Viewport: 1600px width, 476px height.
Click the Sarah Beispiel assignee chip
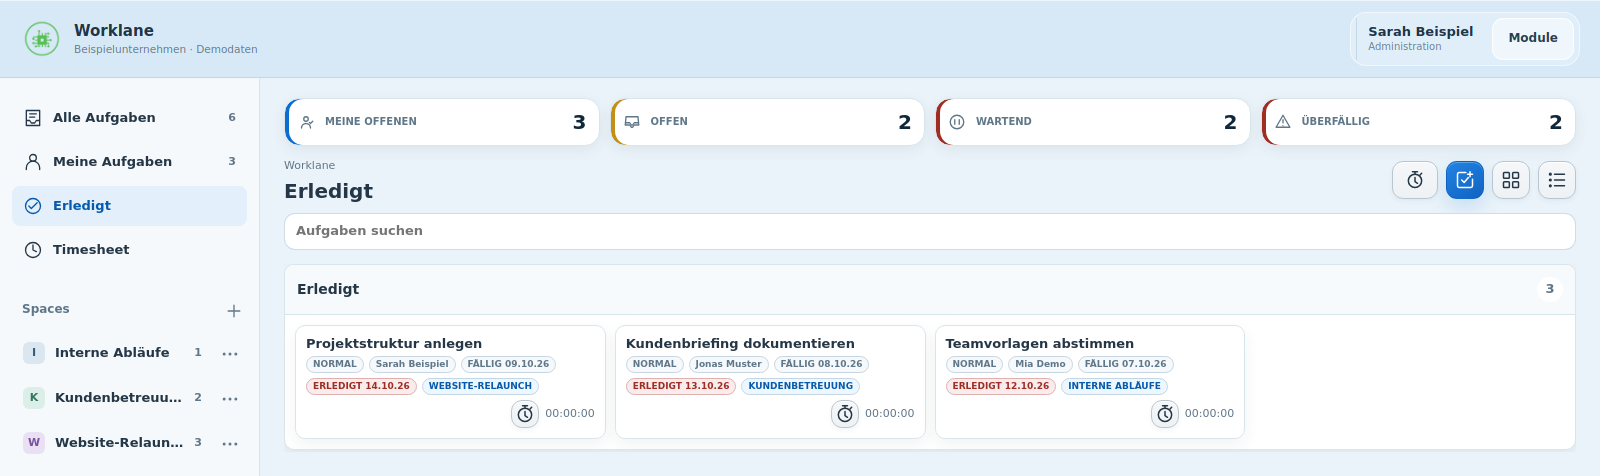[412, 364]
